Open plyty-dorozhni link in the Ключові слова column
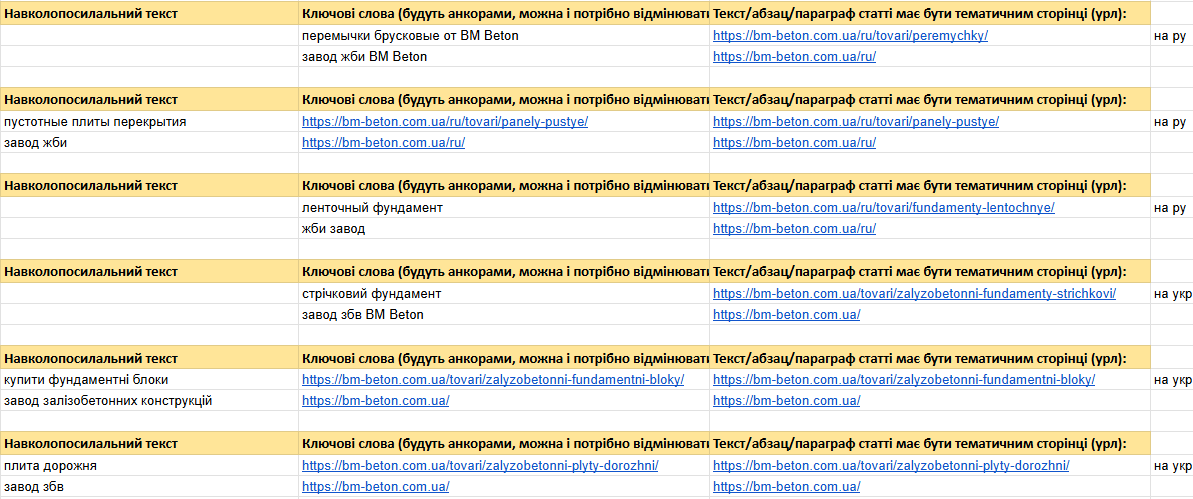Viewport: 1193px width, 499px height. 480,466
